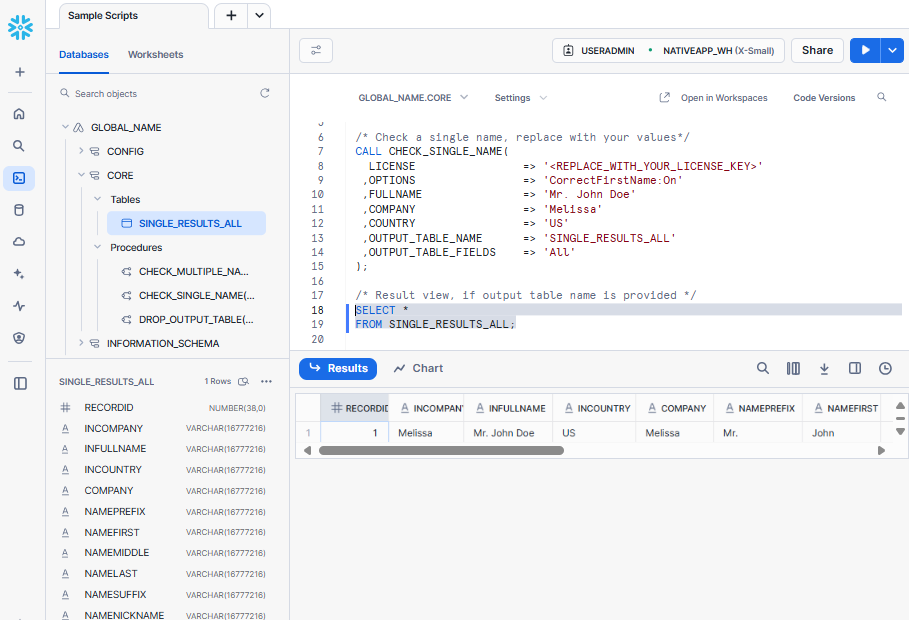This screenshot has height=620, width=909.
Task: Collapse the Procedures folder
Action: click(x=97, y=247)
